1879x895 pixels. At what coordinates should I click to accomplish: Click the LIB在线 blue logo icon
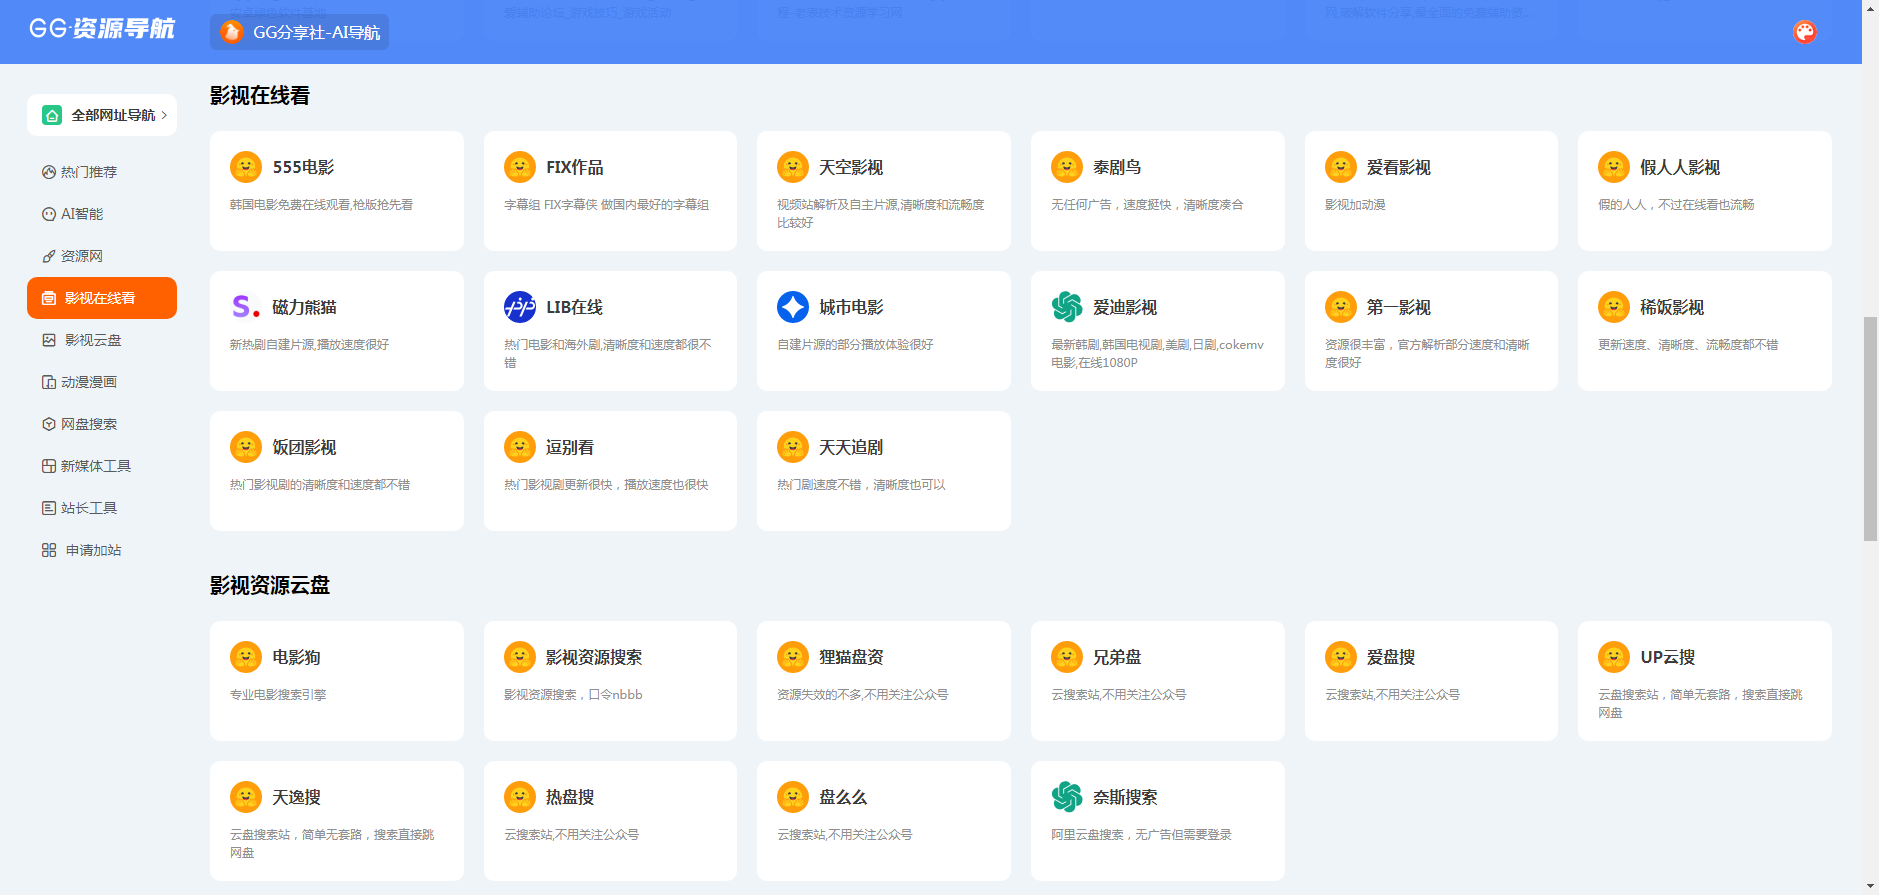(x=520, y=307)
